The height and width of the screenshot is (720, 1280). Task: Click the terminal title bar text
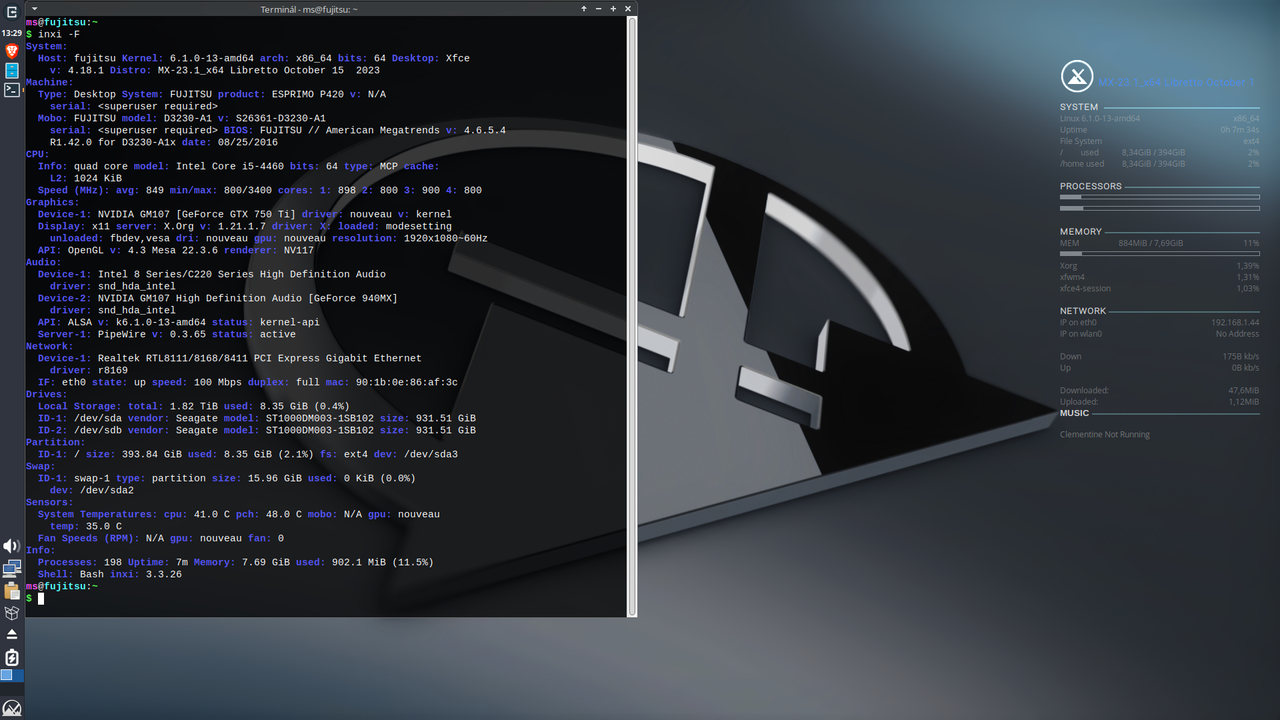click(307, 9)
